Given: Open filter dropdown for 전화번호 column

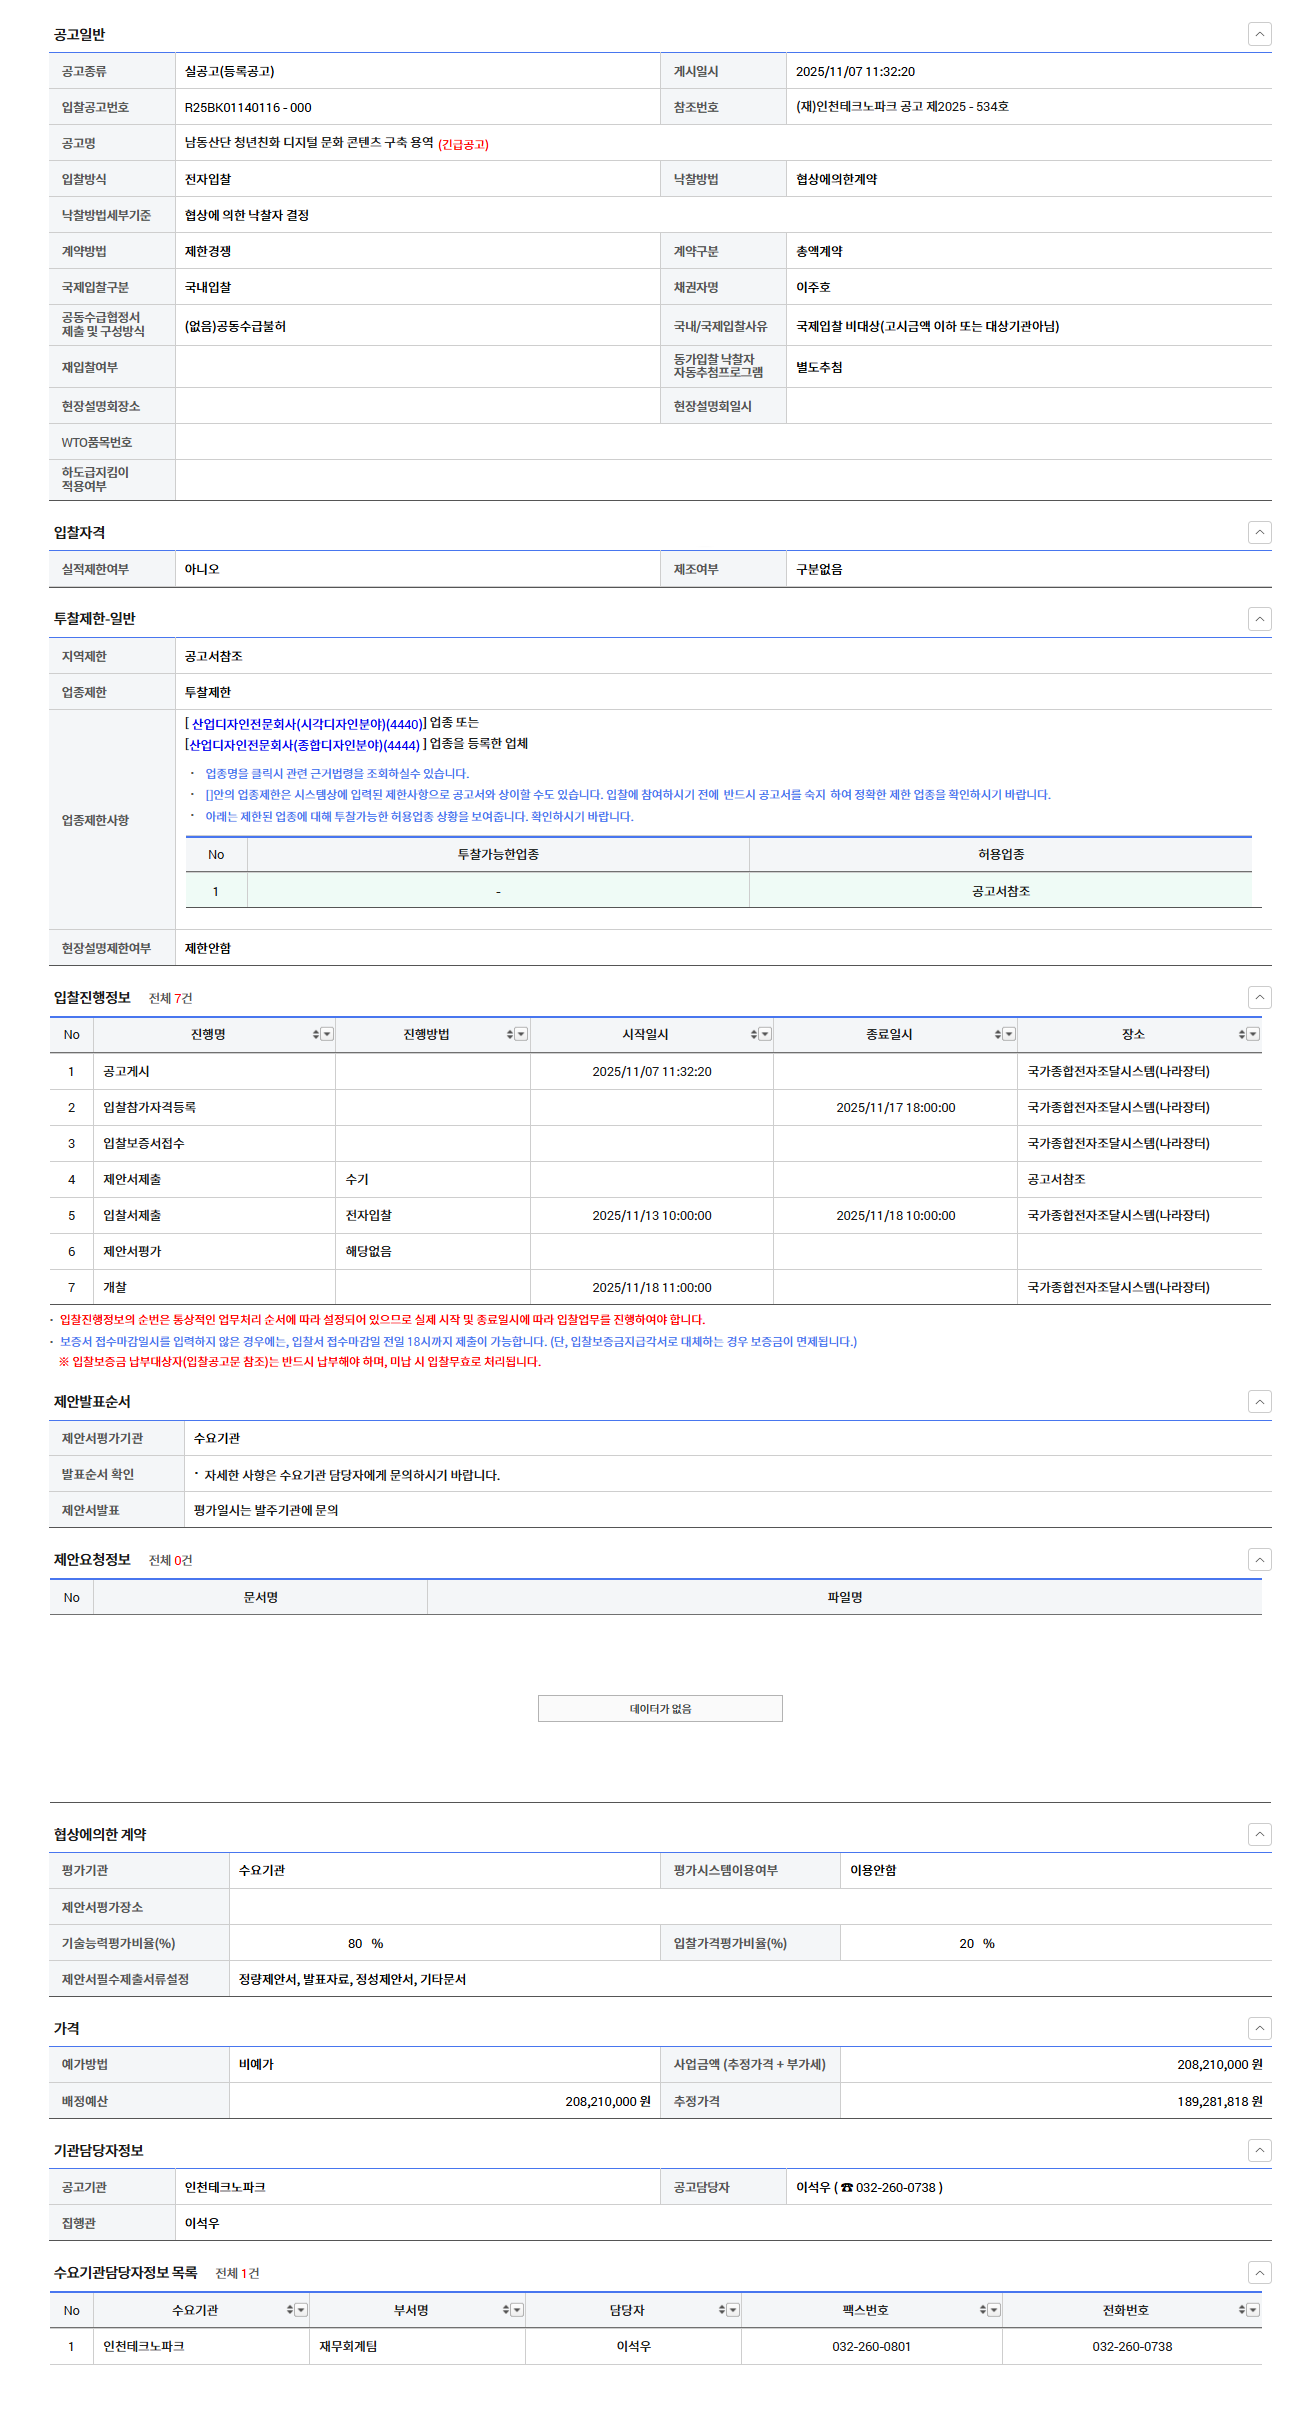Looking at the screenshot, I should 1253,2310.
